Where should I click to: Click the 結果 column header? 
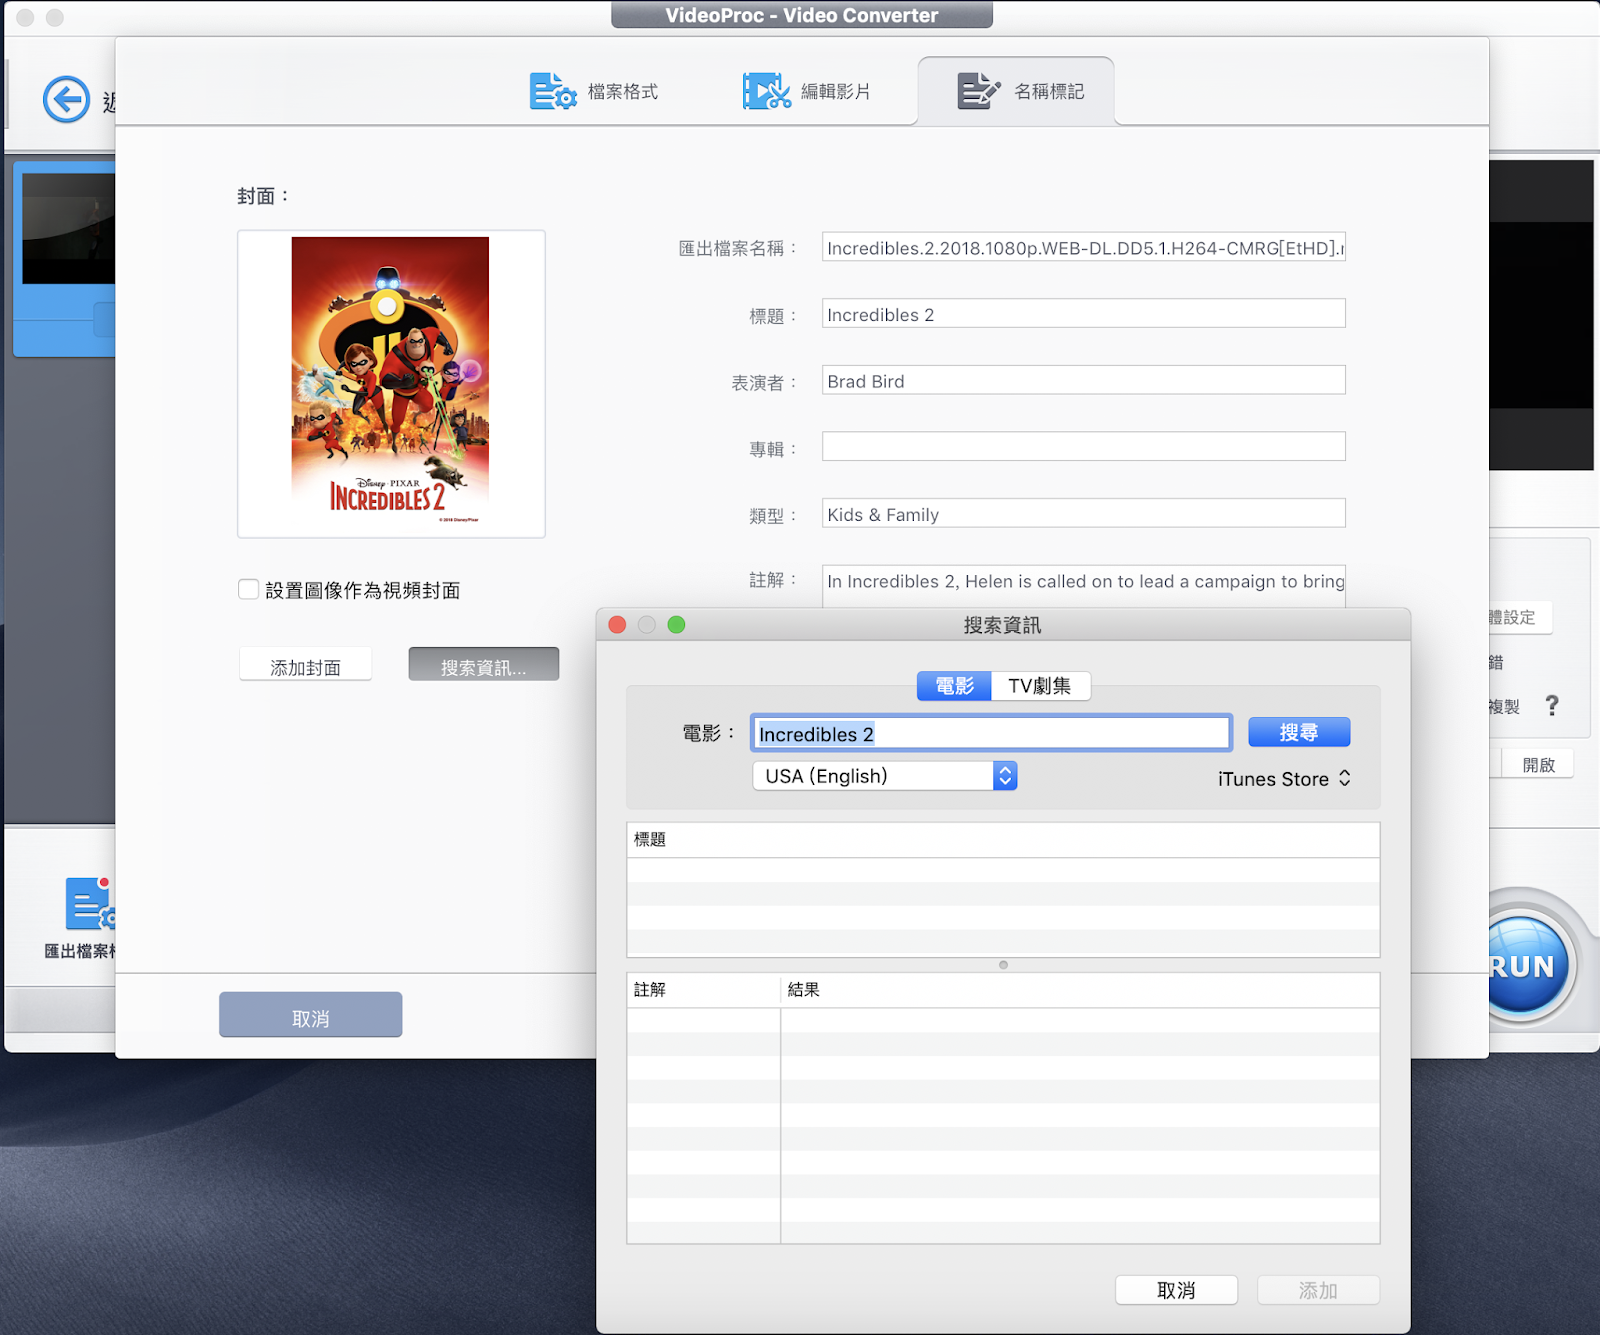(x=1080, y=990)
